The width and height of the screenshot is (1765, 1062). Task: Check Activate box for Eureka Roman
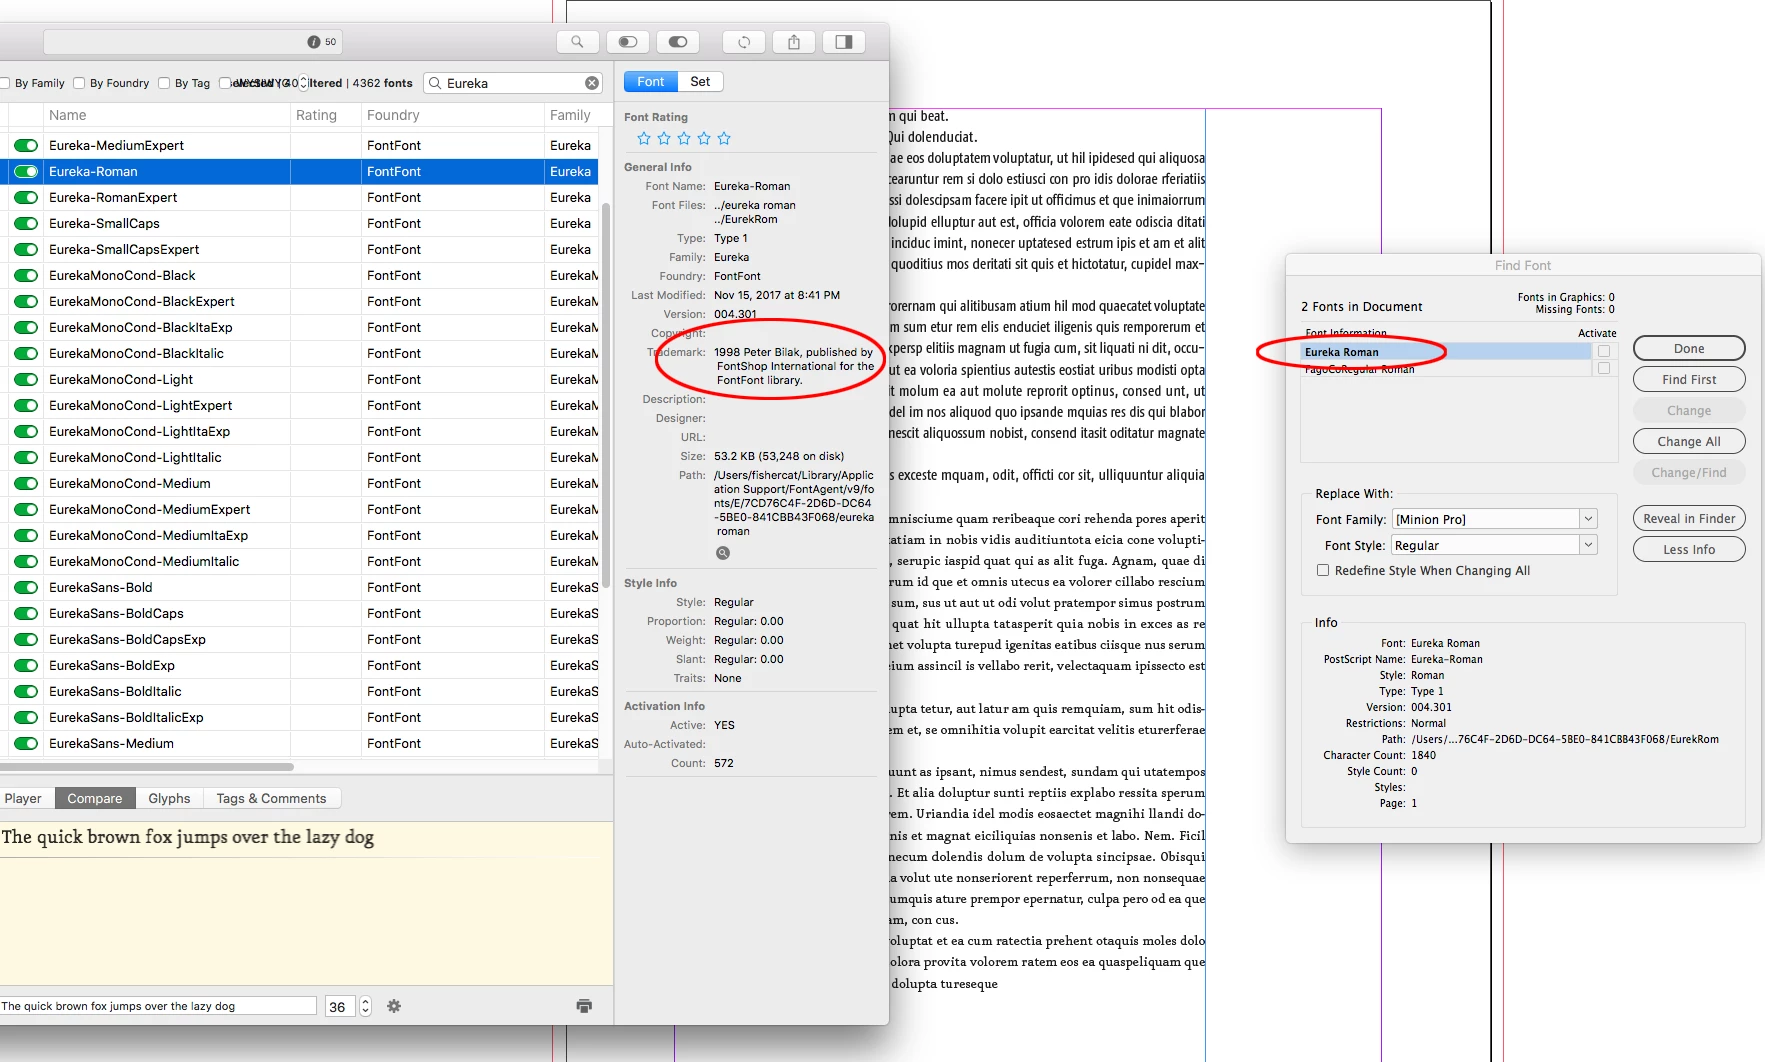click(1604, 351)
